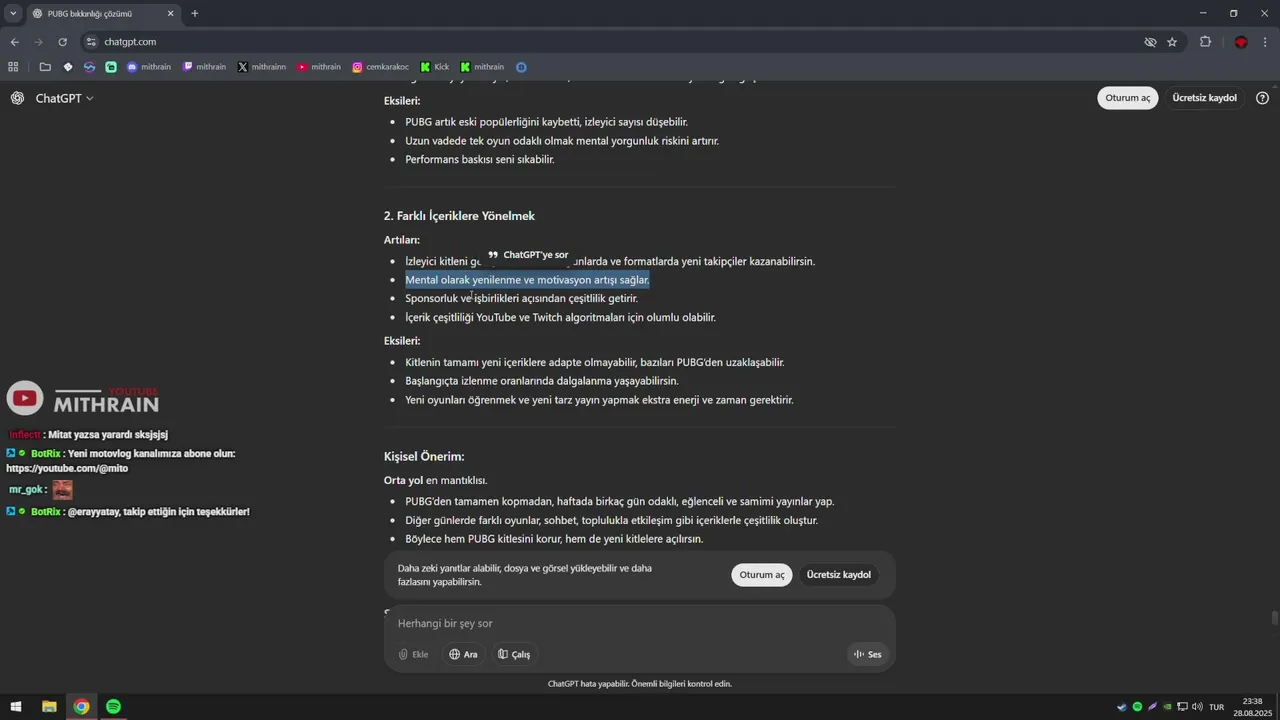Open the browser extensions puzzle icon
The width and height of the screenshot is (1280, 720).
tap(1205, 42)
